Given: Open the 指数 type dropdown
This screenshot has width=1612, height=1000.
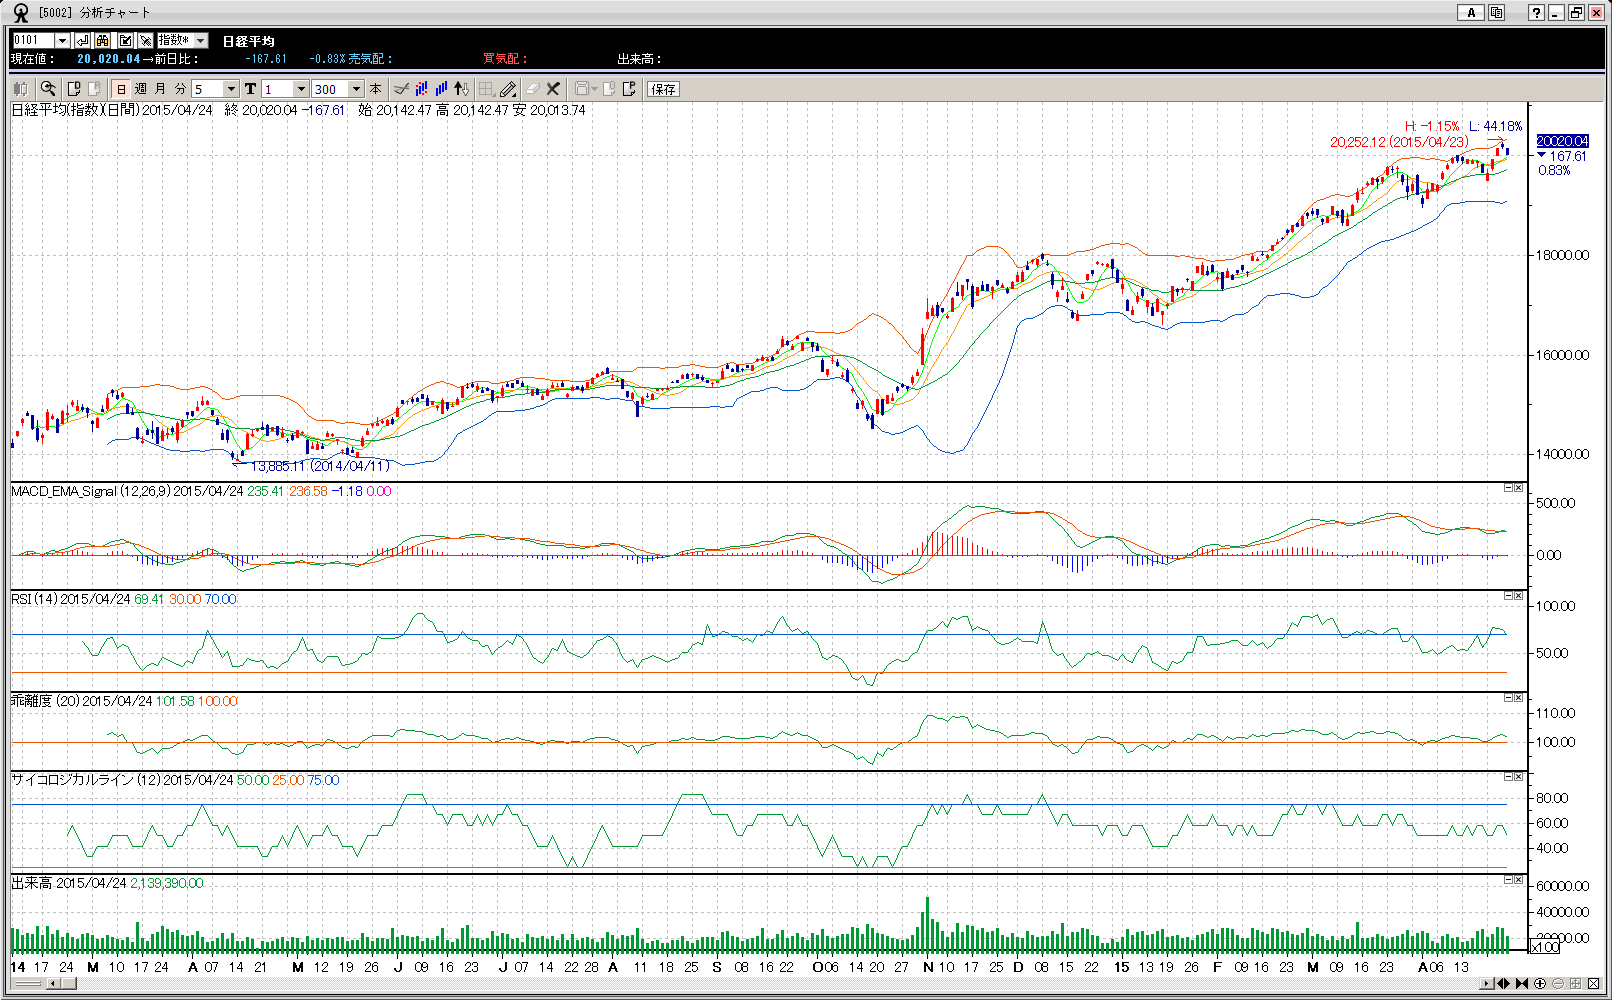Looking at the screenshot, I should click(x=201, y=40).
